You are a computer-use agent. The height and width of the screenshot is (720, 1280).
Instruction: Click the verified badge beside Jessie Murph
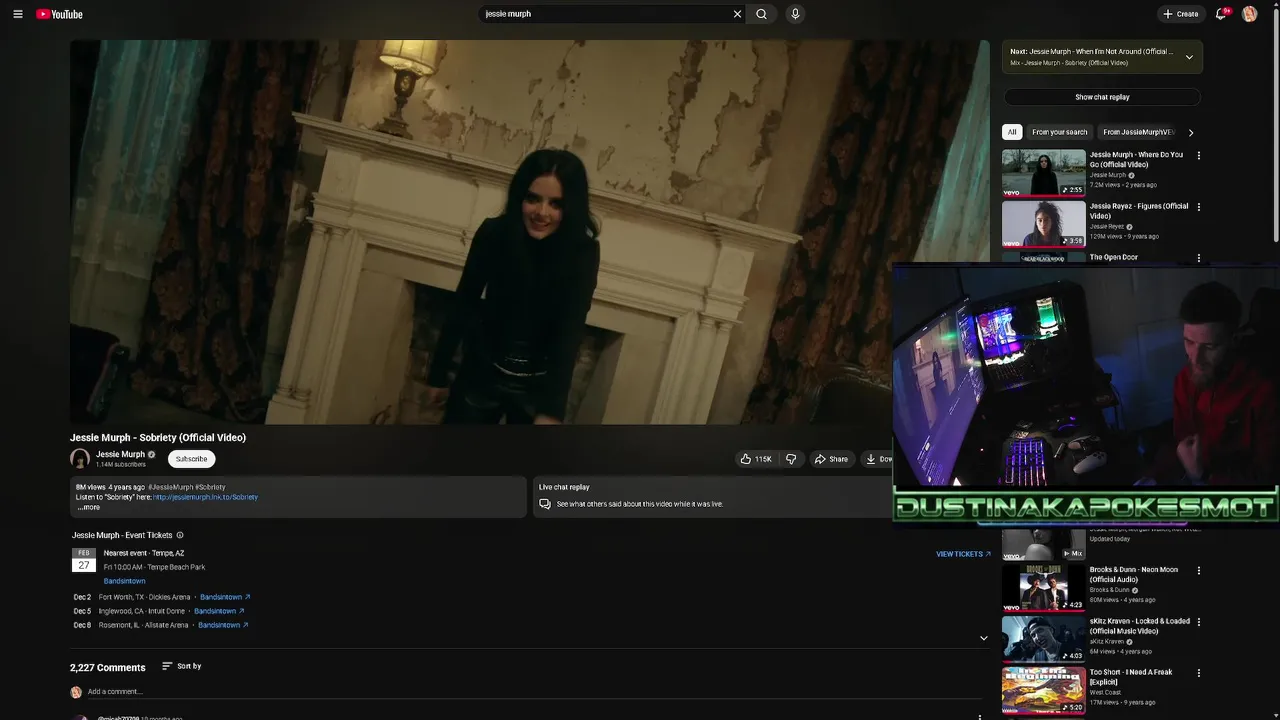pyautogui.click(x=152, y=455)
